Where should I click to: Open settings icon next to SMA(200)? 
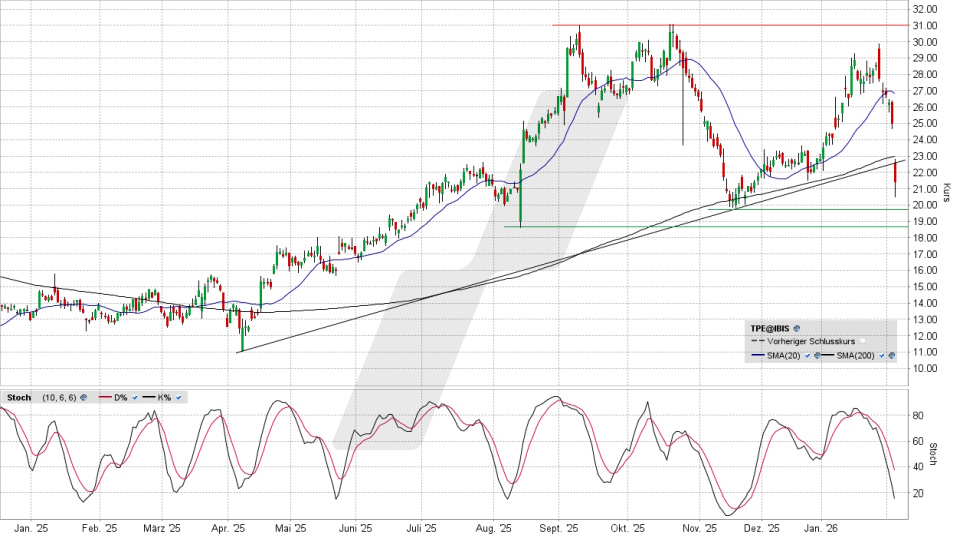pos(891,355)
